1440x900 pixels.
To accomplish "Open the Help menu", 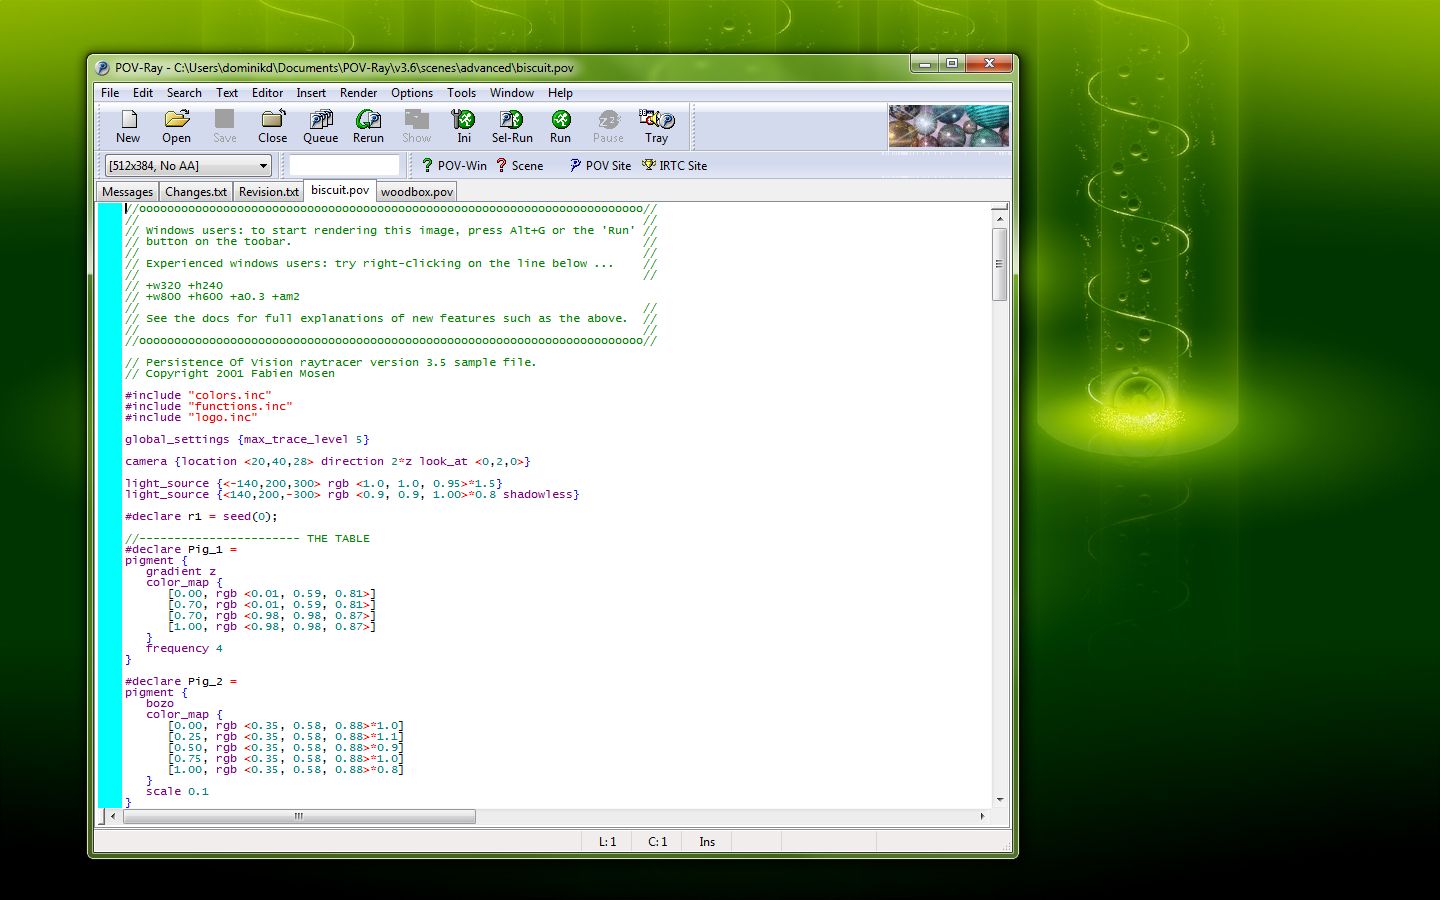I will [x=560, y=92].
